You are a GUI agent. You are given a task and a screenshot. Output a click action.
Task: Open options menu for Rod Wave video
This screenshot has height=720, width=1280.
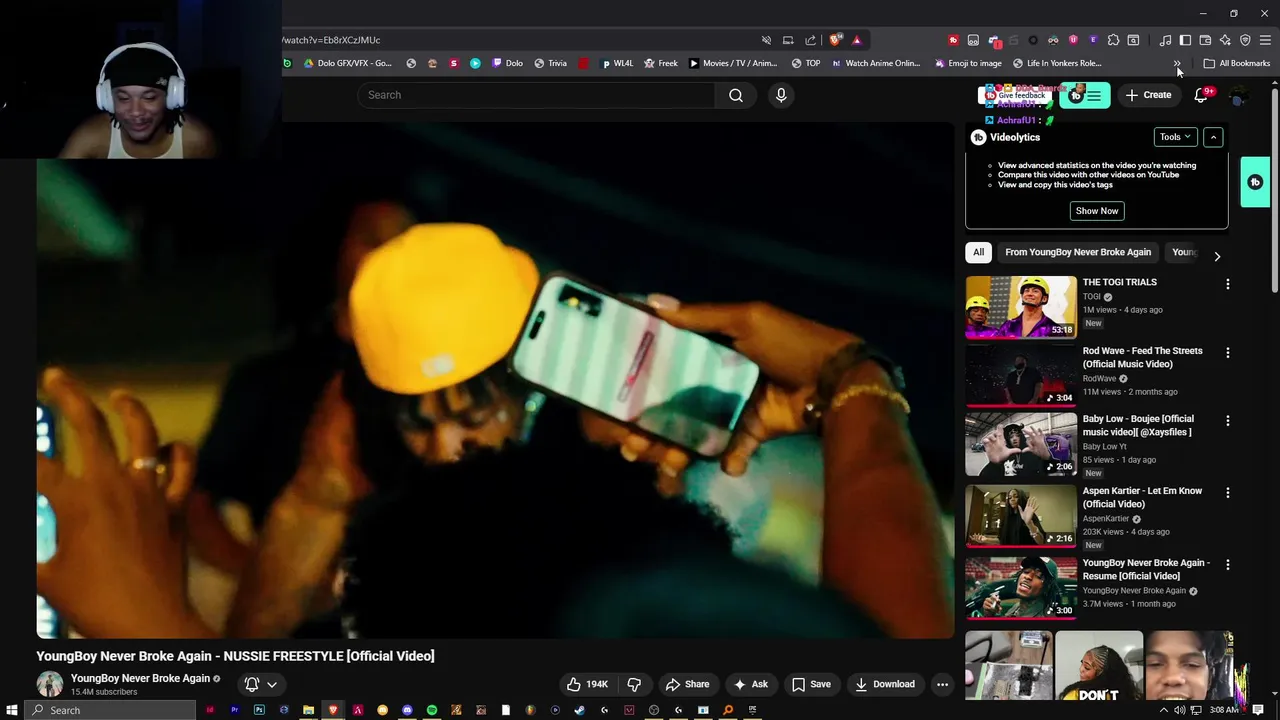[1228, 353]
